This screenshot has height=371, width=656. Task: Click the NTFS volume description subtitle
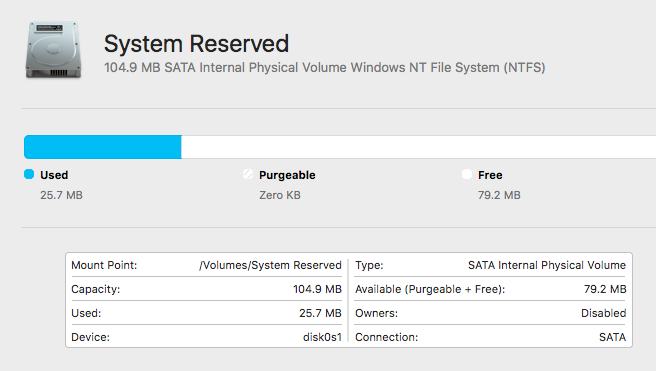click(x=325, y=68)
